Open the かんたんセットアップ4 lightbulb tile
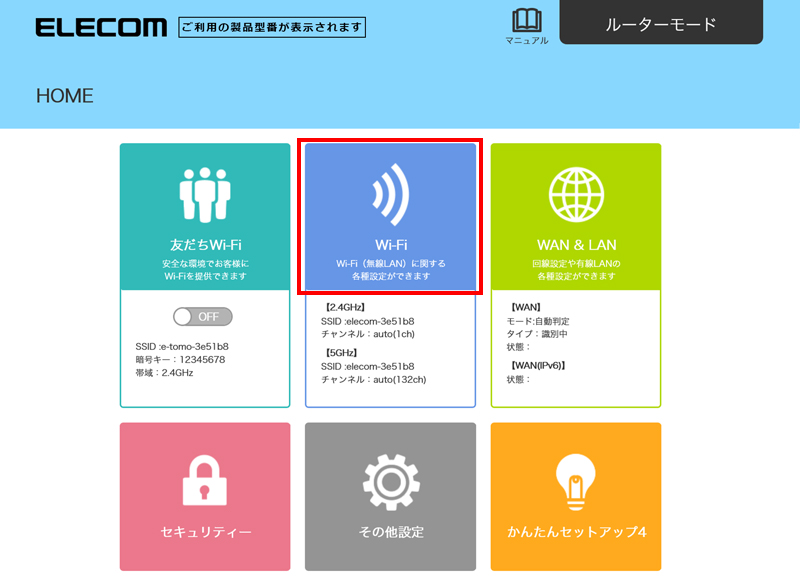This screenshot has width=800, height=582. click(576, 496)
